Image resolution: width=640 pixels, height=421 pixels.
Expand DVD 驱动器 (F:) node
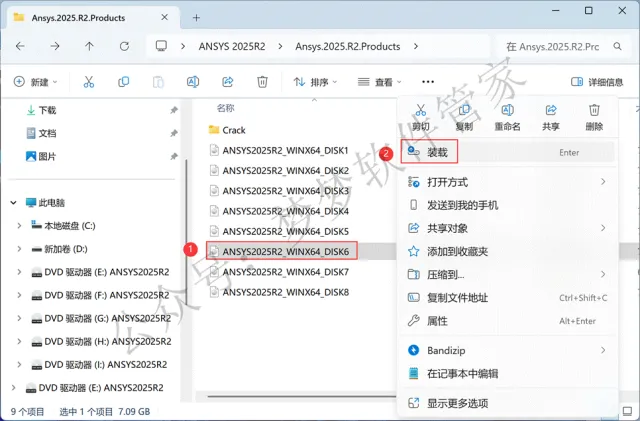point(19,295)
